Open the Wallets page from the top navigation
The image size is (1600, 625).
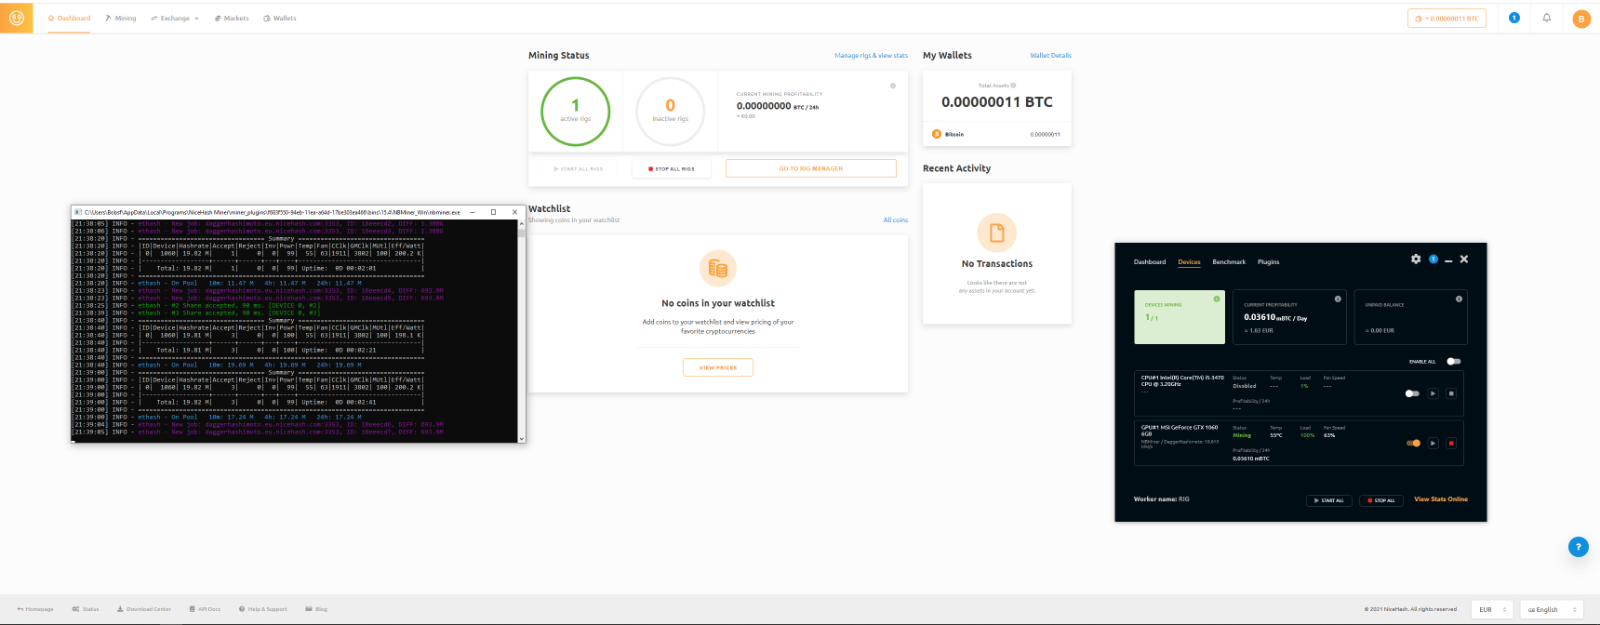tap(280, 18)
